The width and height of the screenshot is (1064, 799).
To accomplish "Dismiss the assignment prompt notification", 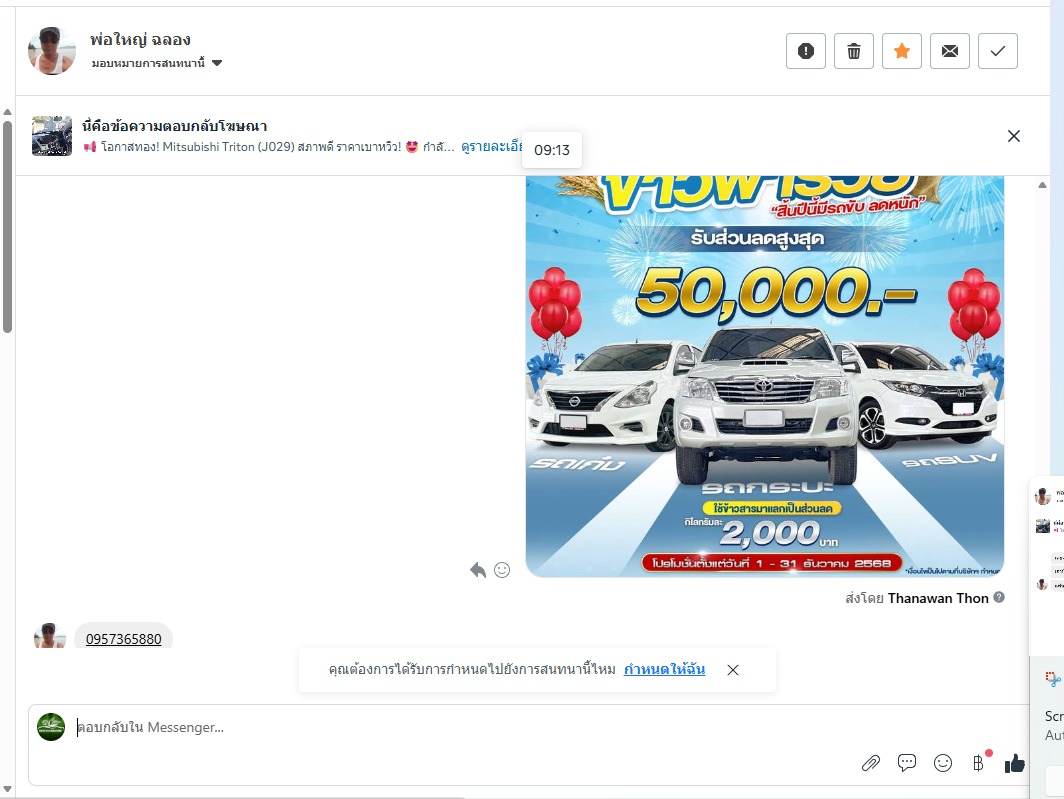I will point(733,670).
